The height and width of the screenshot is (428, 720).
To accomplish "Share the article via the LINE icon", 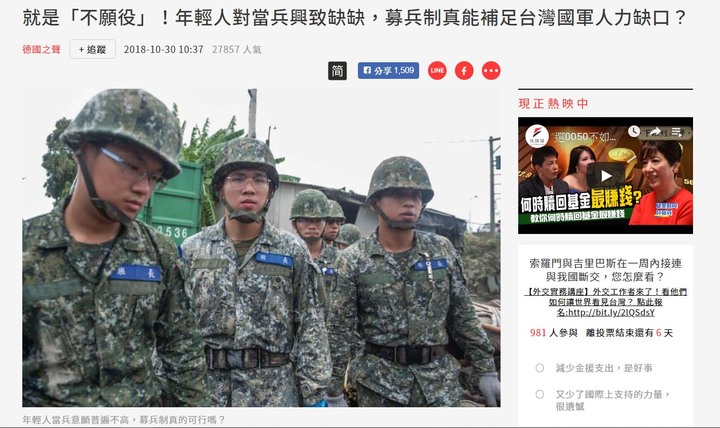I will click(437, 71).
